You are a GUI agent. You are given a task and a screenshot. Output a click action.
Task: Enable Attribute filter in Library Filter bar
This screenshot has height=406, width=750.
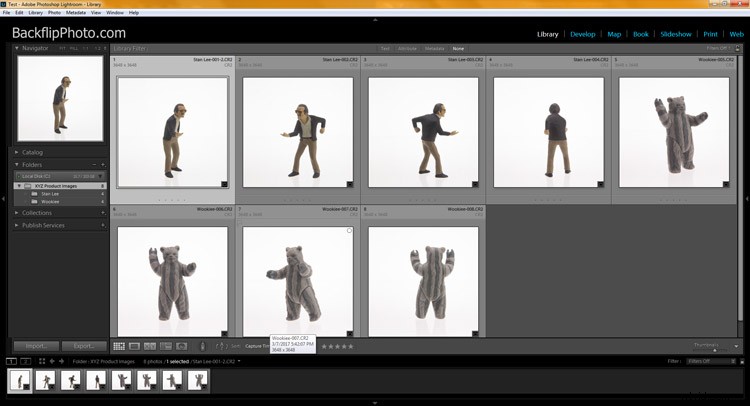pos(407,48)
